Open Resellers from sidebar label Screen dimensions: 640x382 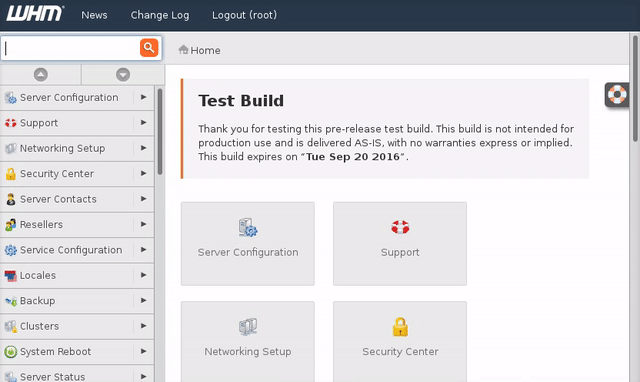click(x=41, y=224)
